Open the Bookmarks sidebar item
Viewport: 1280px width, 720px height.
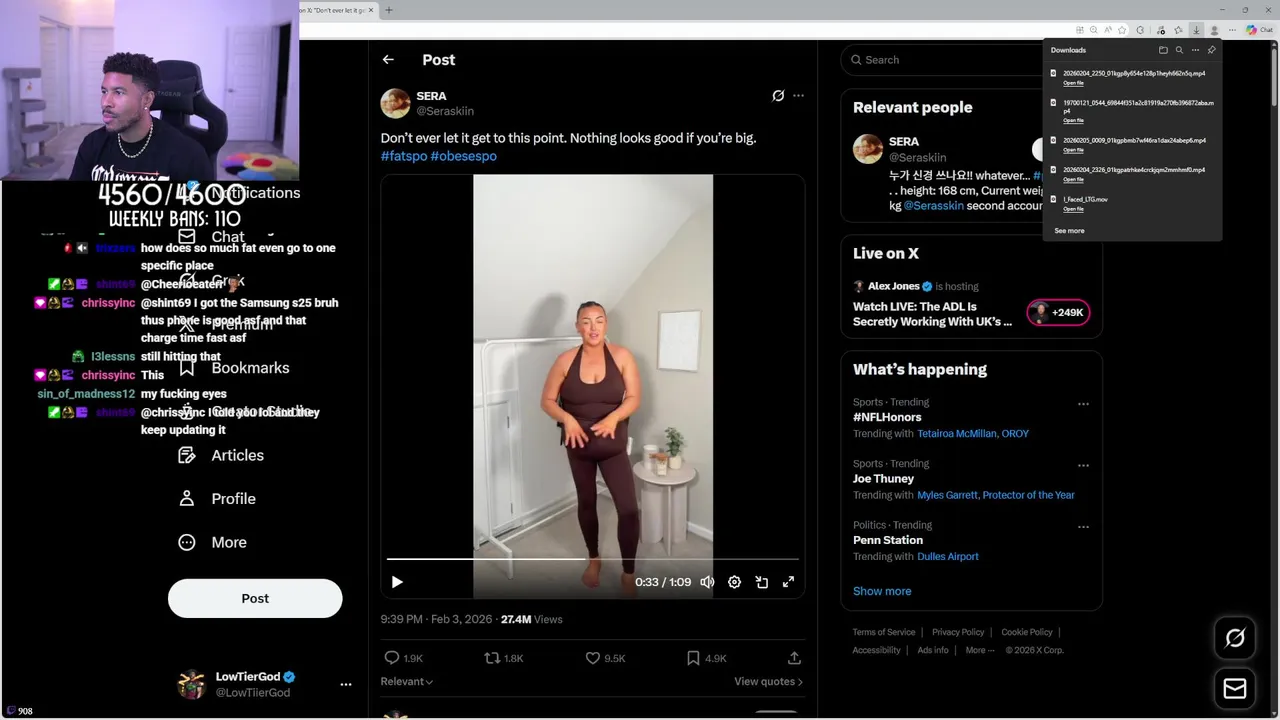pos(235,368)
